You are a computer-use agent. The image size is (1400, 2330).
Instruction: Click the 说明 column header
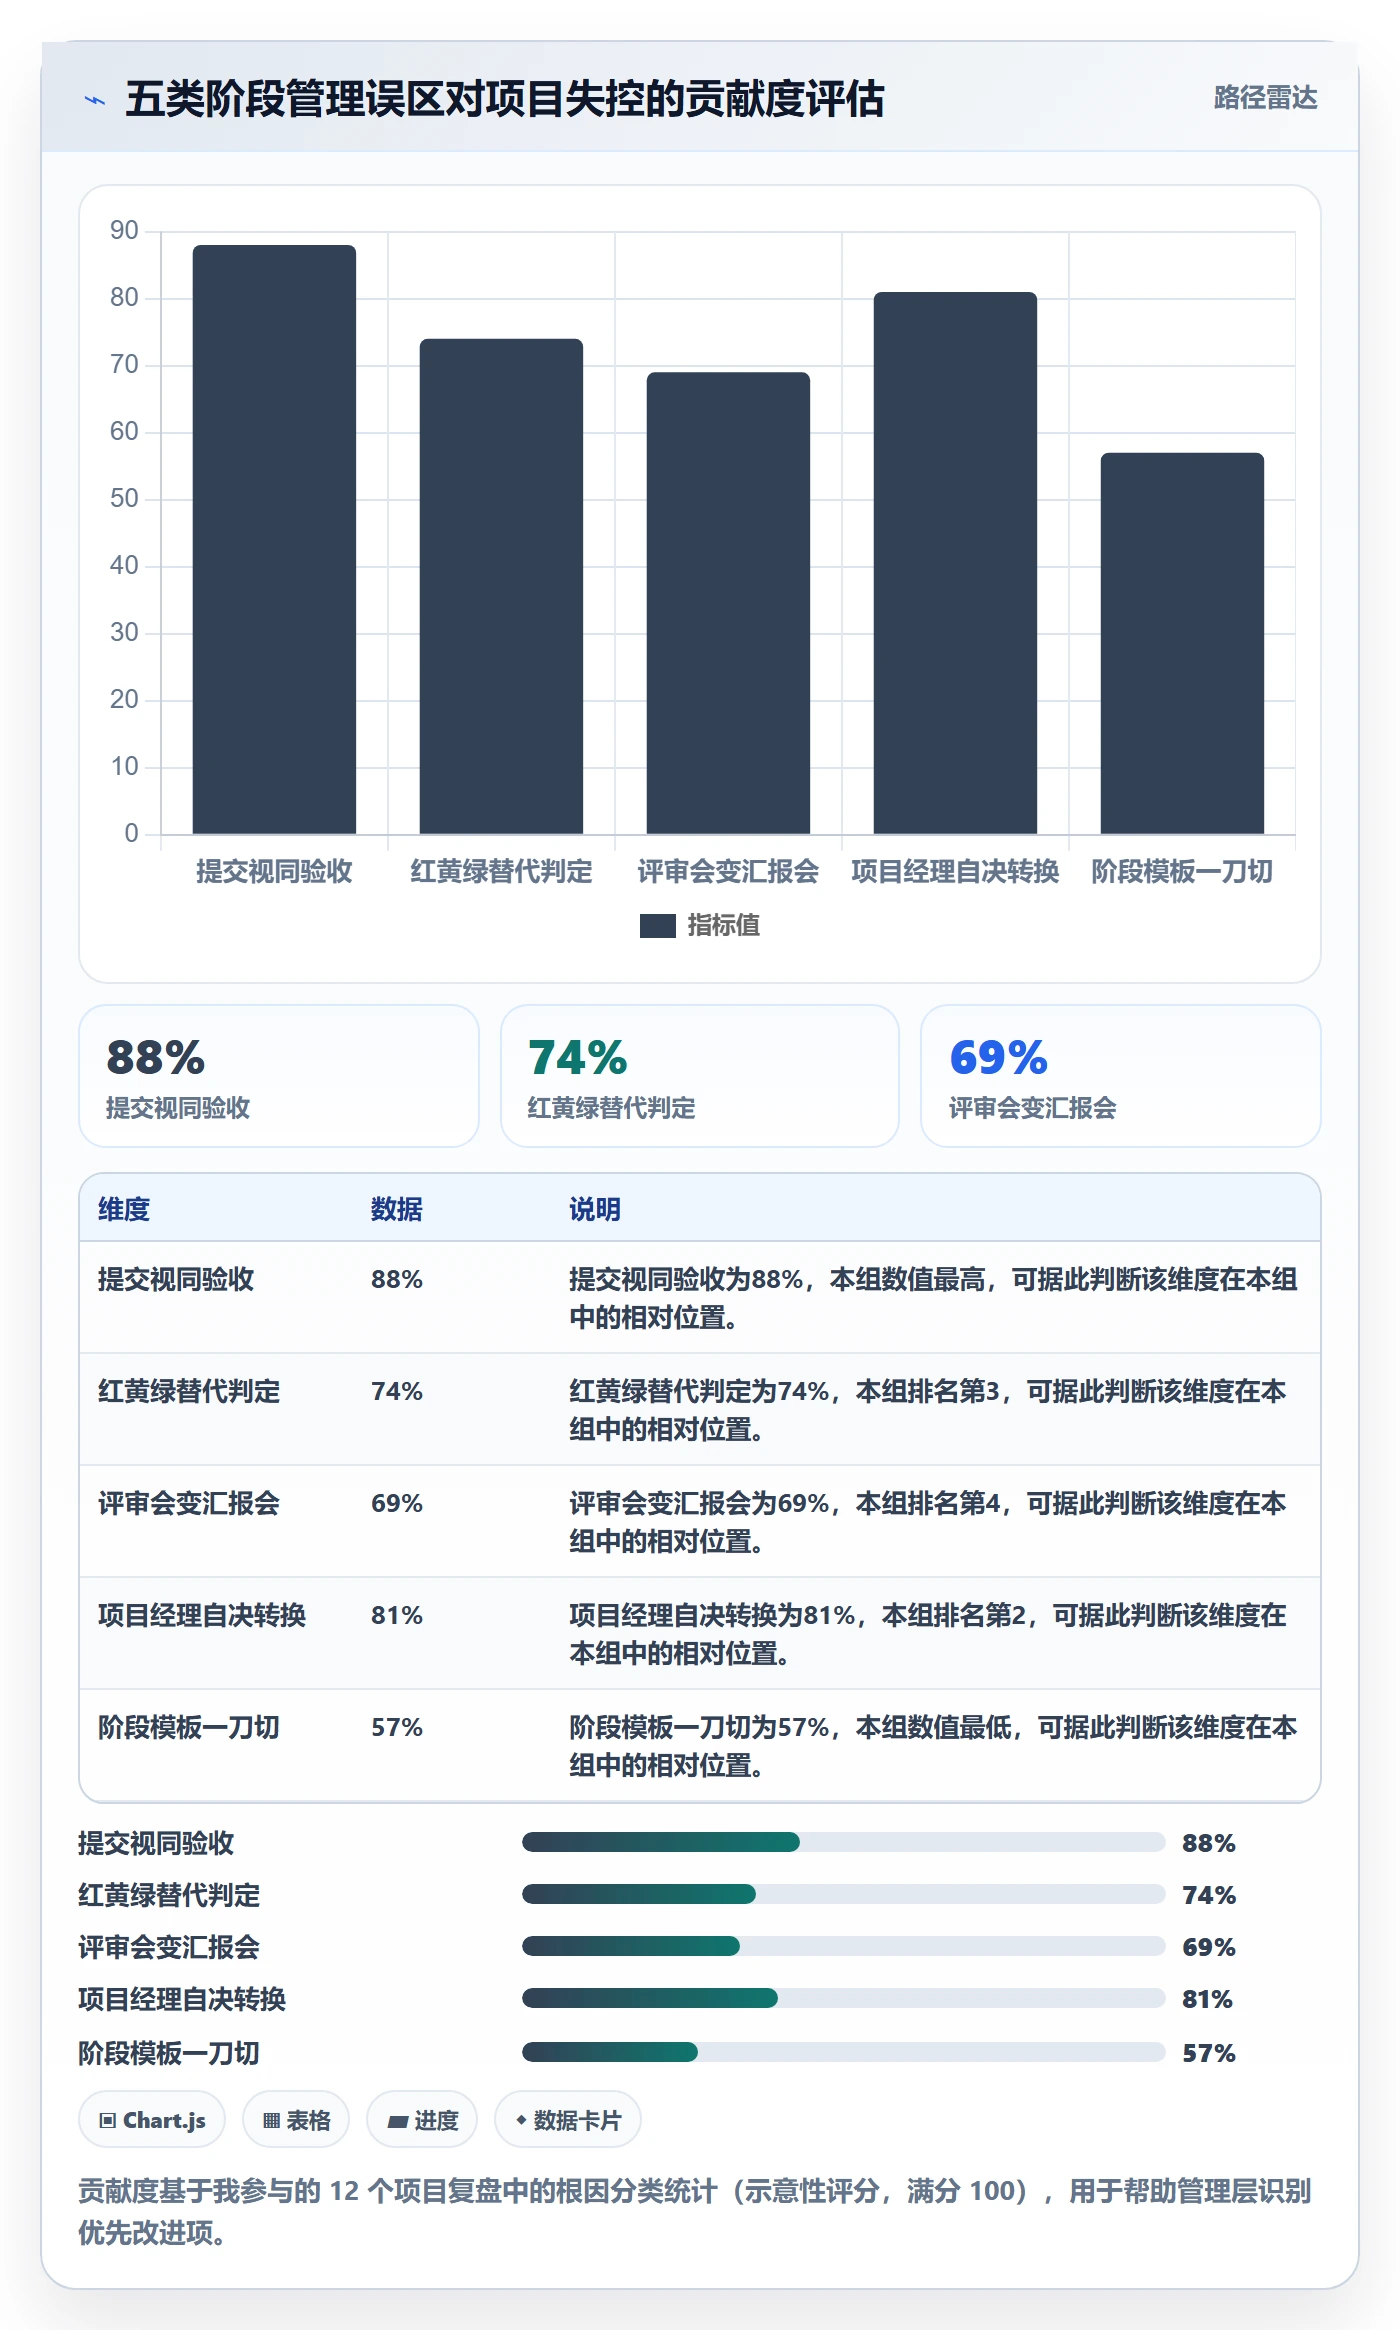tap(595, 1209)
